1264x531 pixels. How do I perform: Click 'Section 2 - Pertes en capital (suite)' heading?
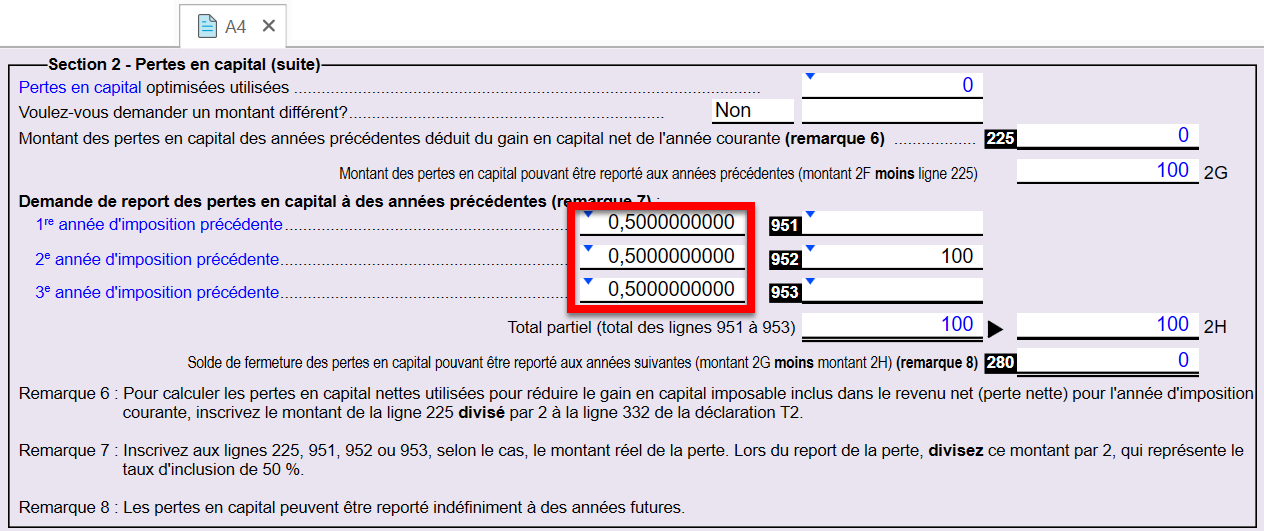tap(184, 65)
